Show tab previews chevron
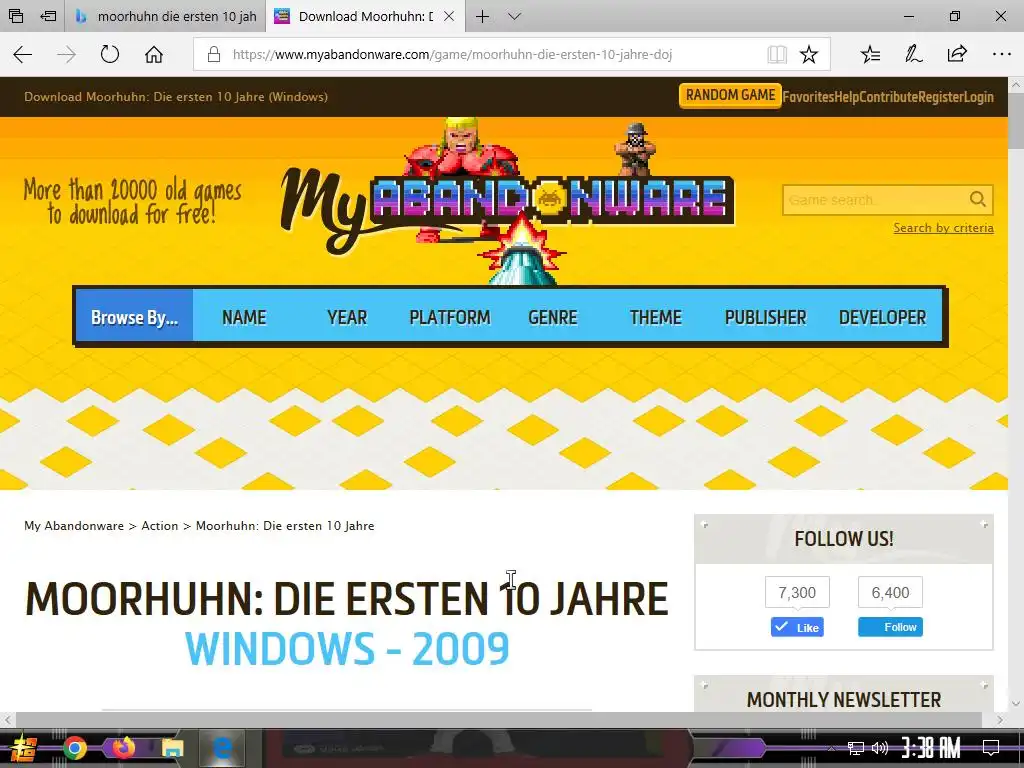The image size is (1024, 768). [x=515, y=16]
